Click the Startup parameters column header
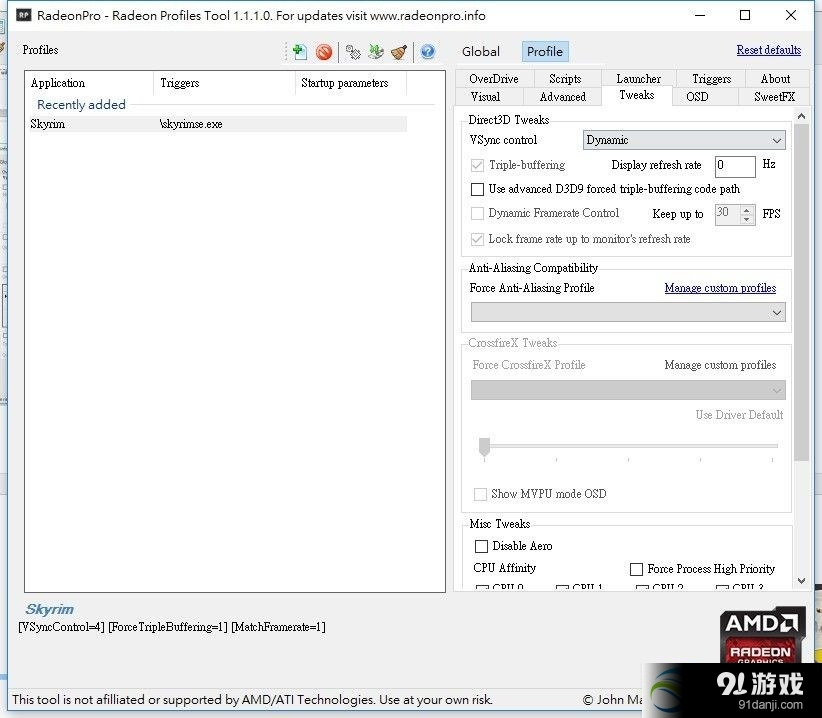 tap(351, 83)
